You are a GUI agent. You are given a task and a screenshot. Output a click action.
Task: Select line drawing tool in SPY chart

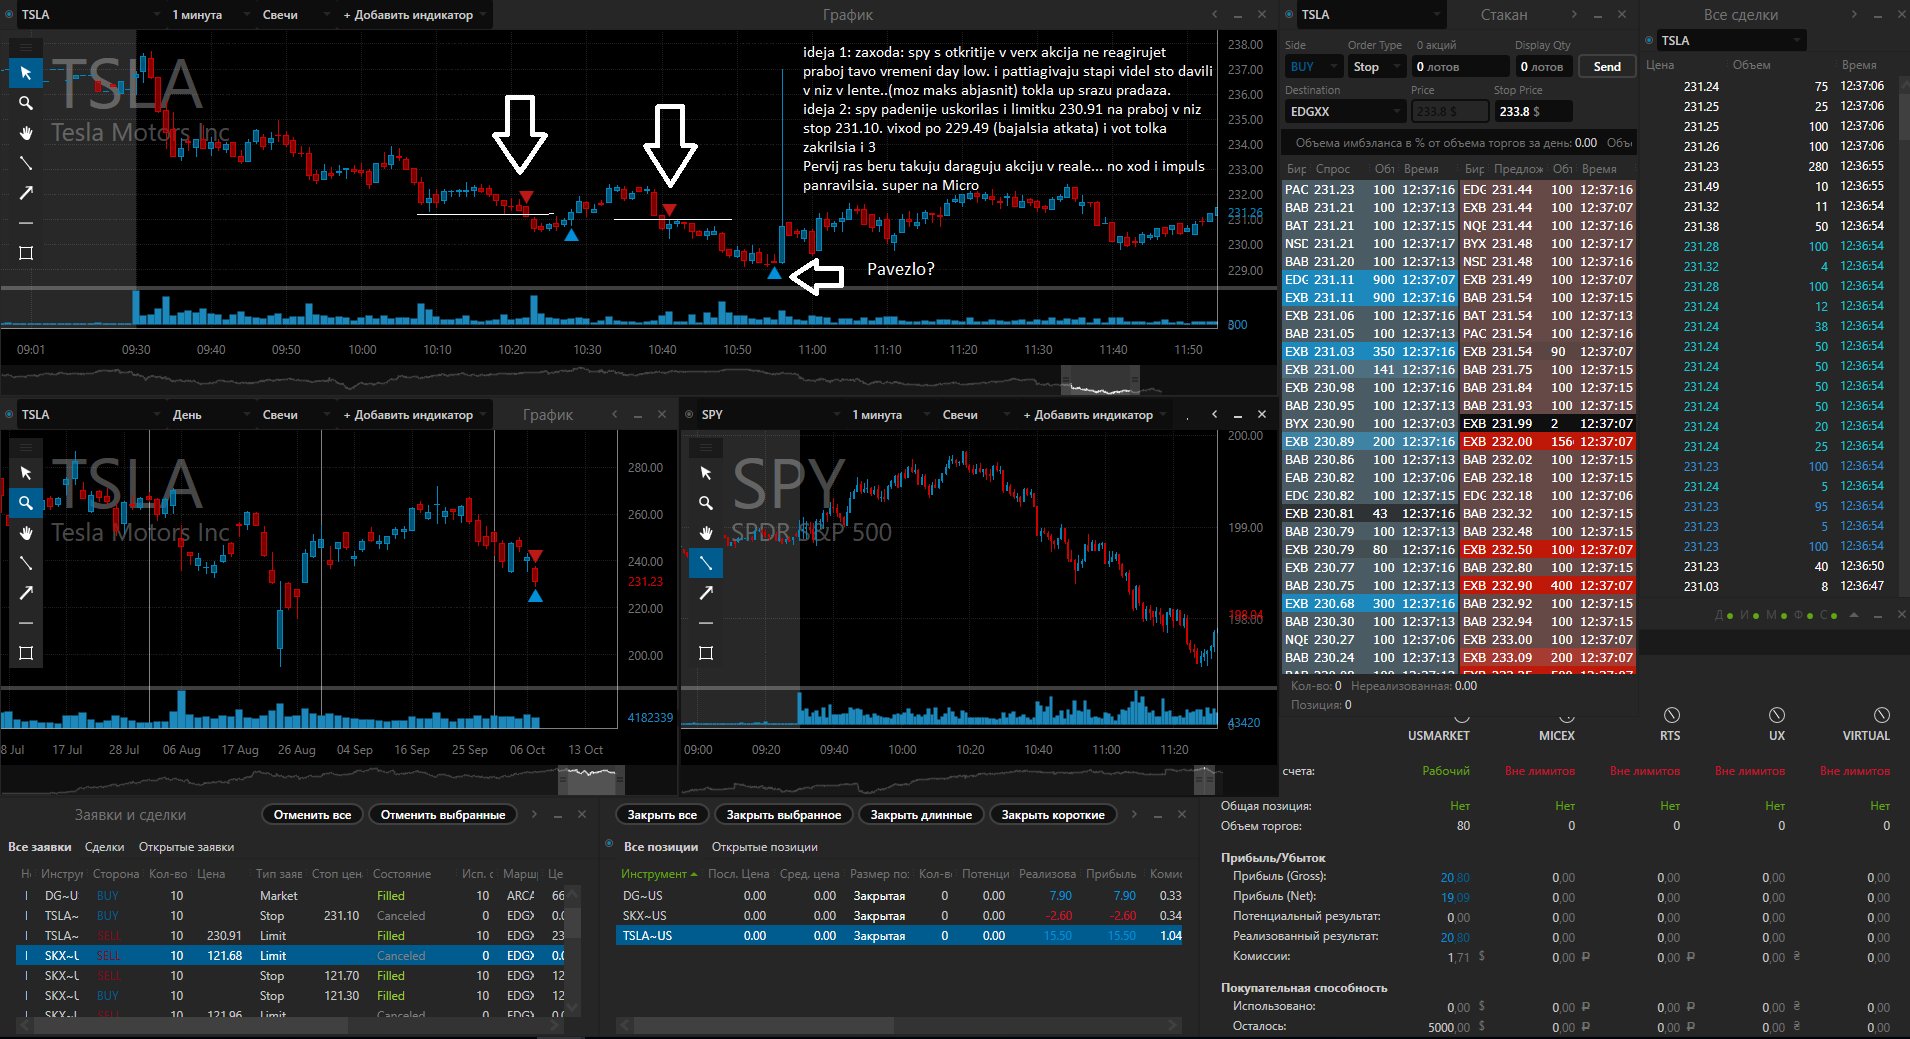(x=706, y=563)
